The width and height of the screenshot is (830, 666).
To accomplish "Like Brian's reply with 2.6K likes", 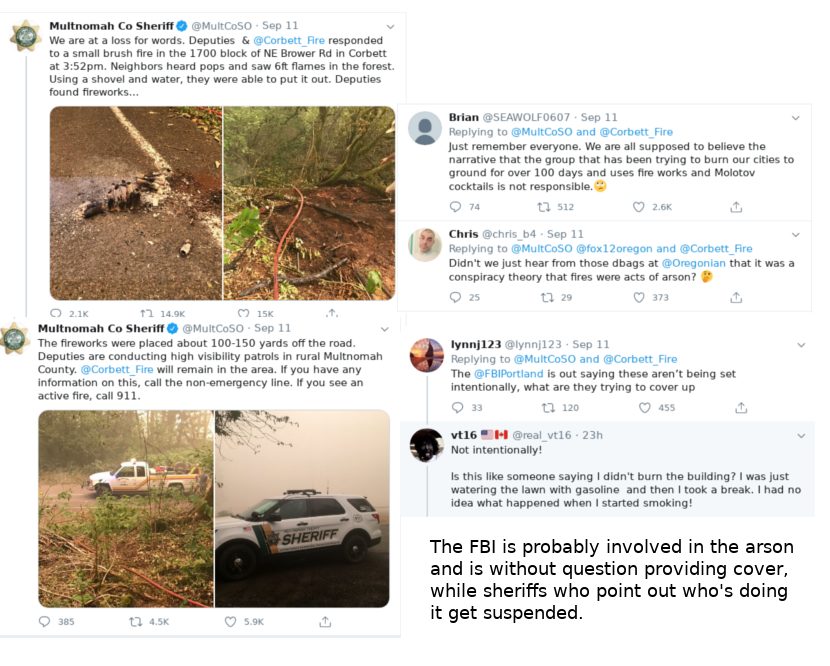I will pyautogui.click(x=638, y=207).
